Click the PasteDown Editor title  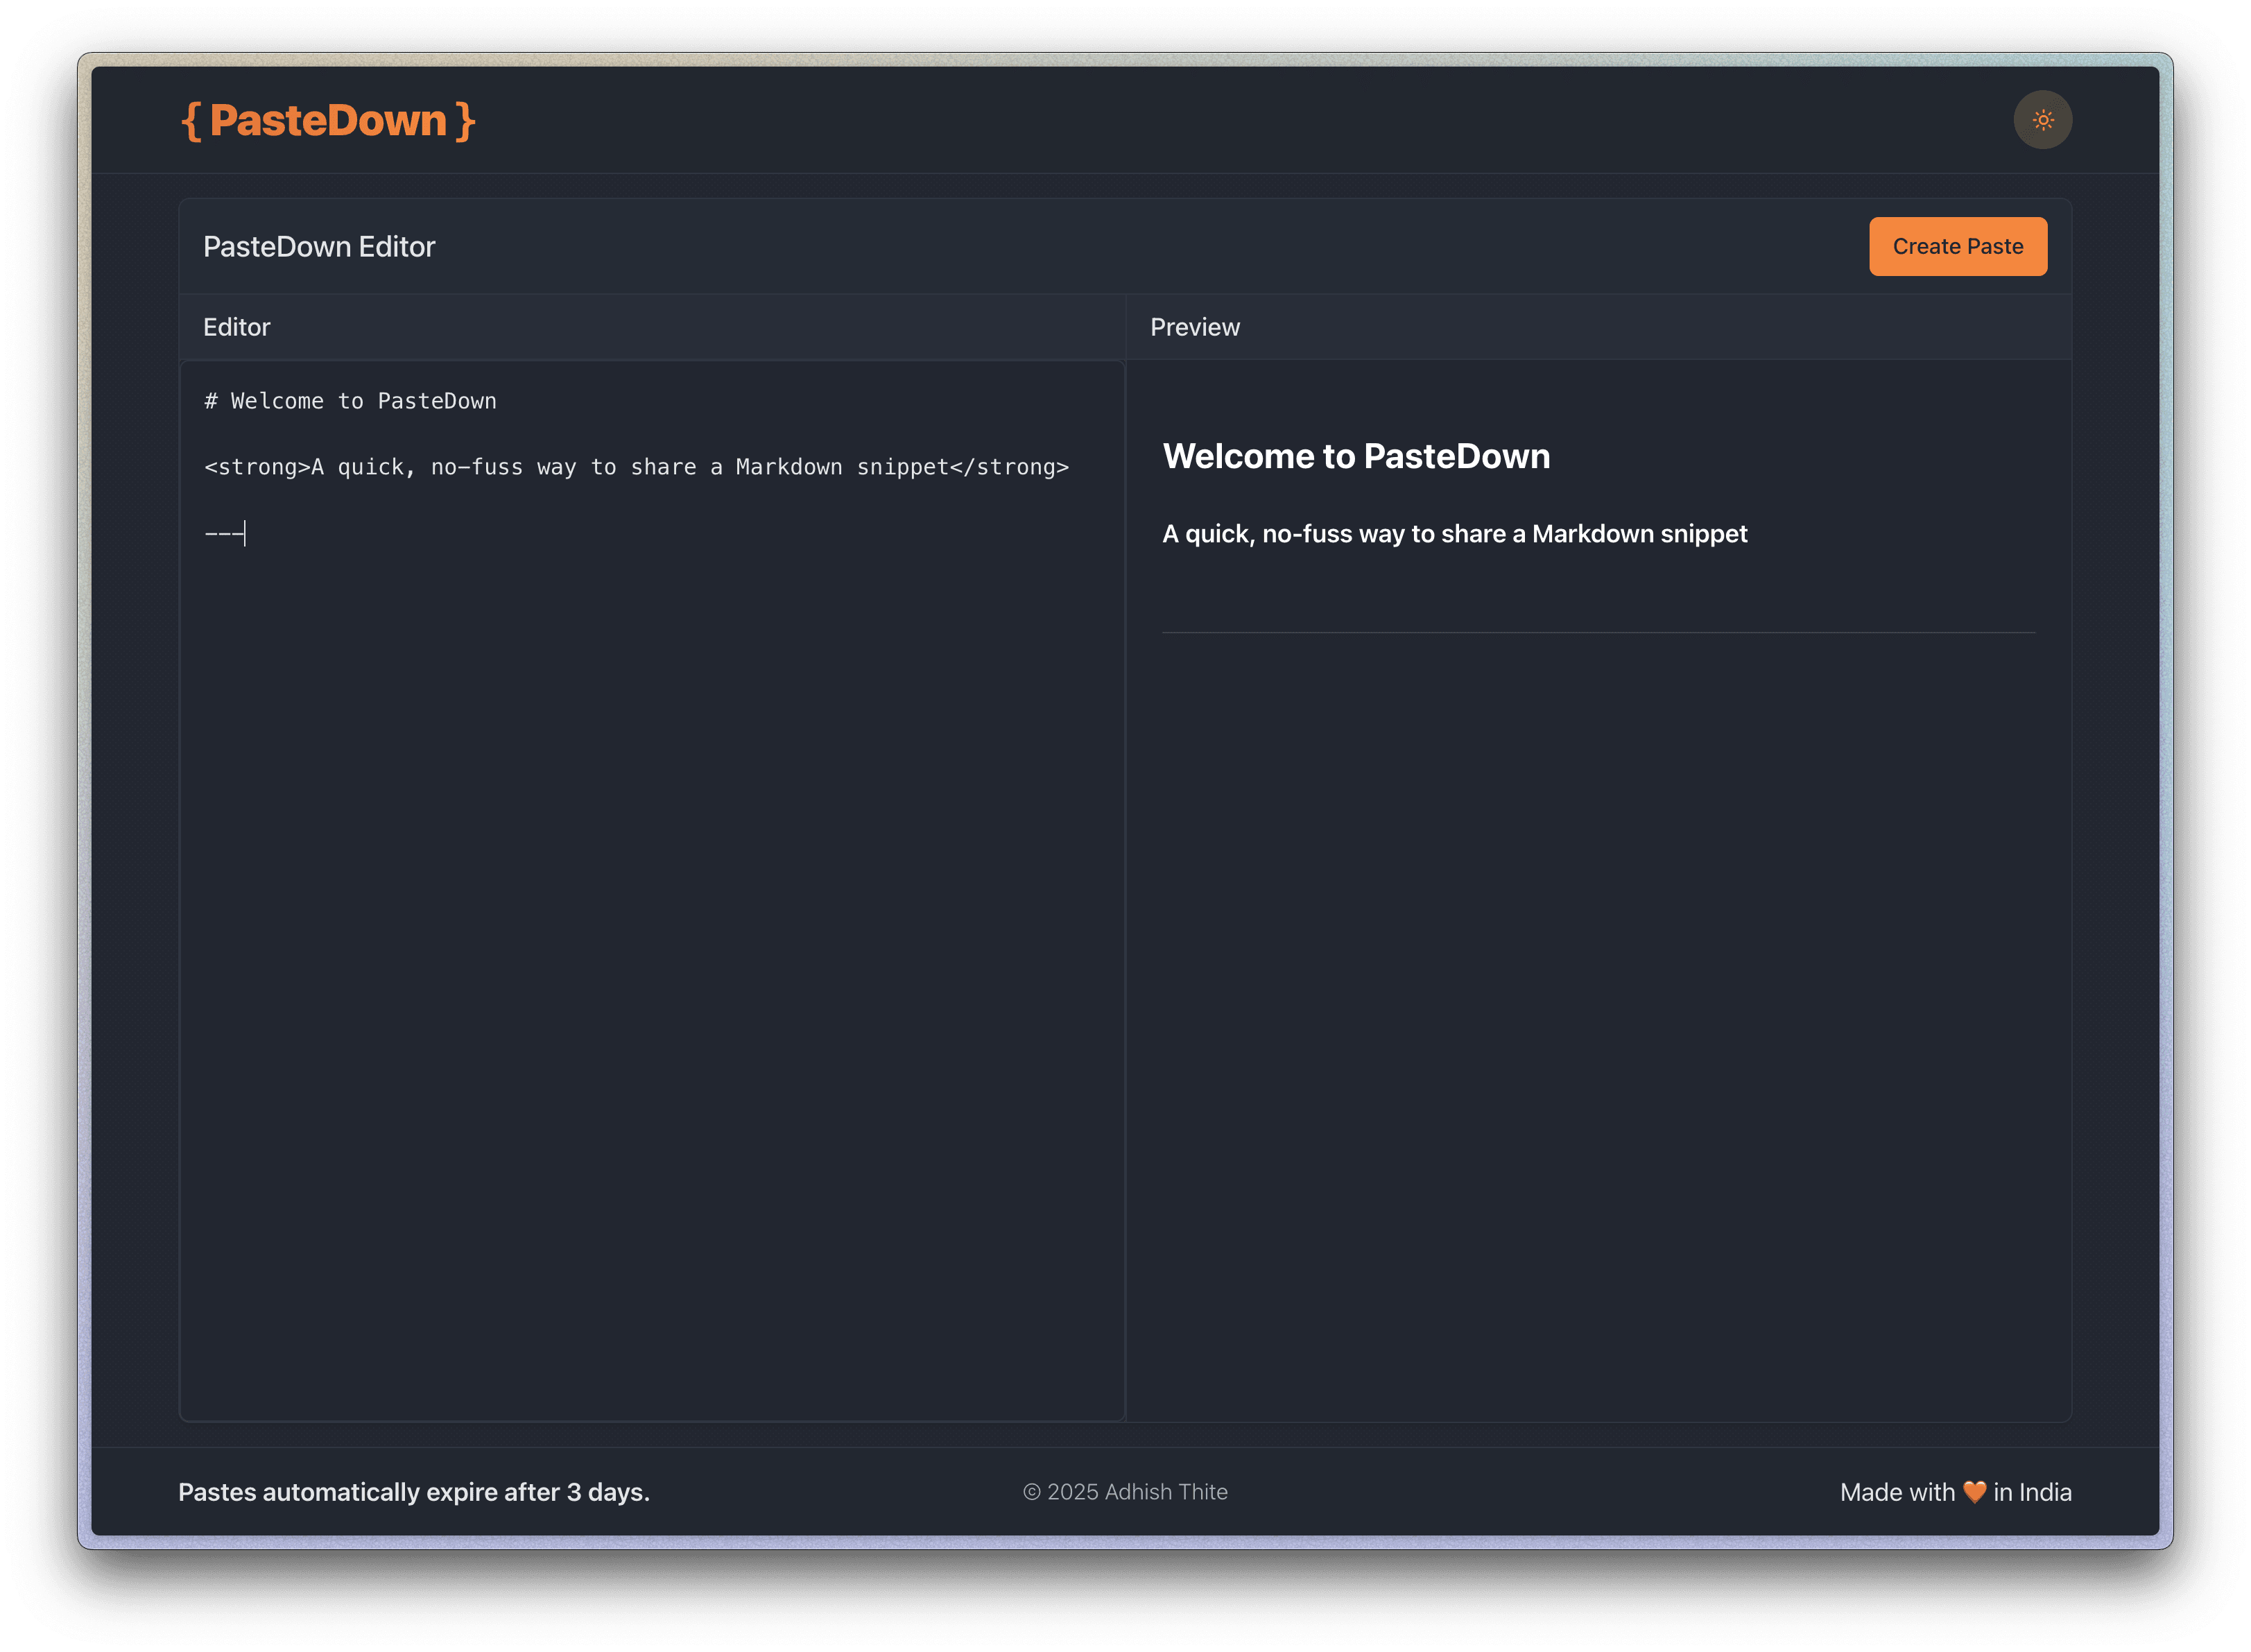click(x=319, y=247)
